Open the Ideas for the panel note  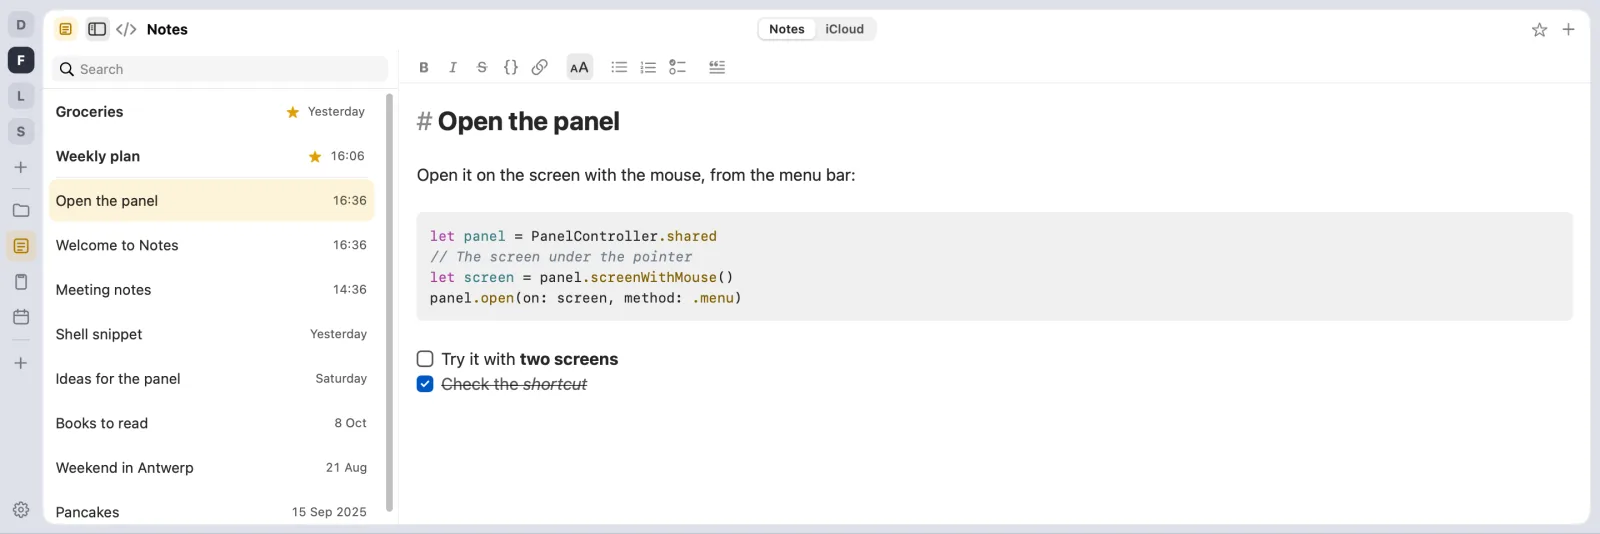(x=211, y=379)
